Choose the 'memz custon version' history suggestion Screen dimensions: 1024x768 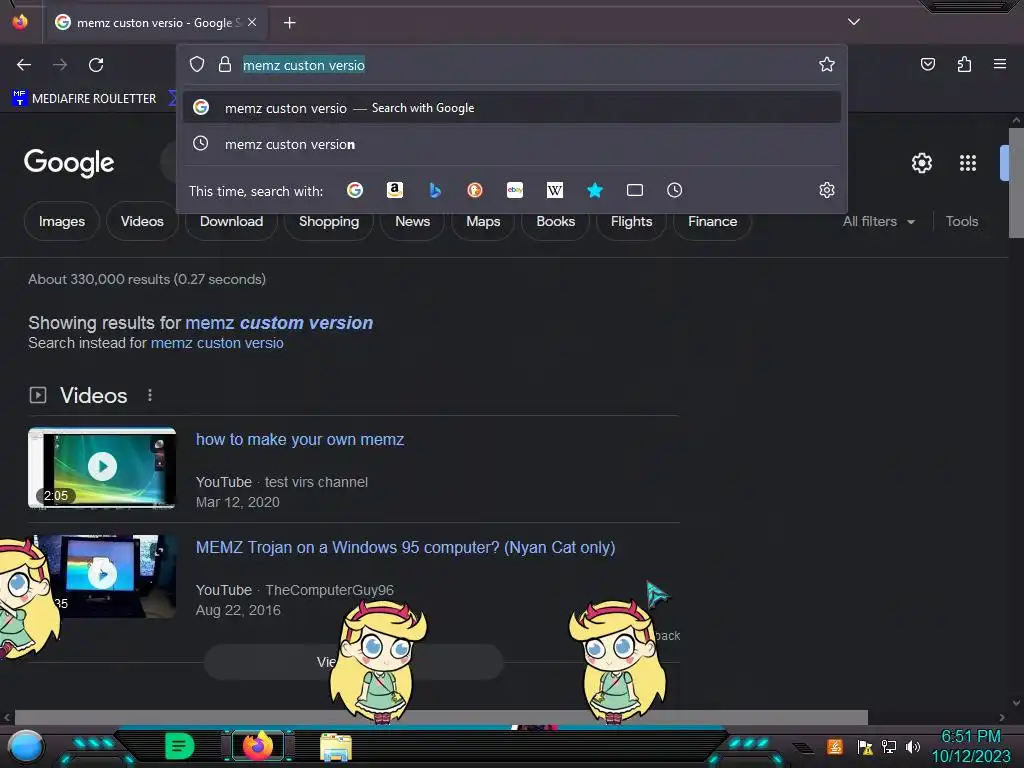tap(511, 144)
